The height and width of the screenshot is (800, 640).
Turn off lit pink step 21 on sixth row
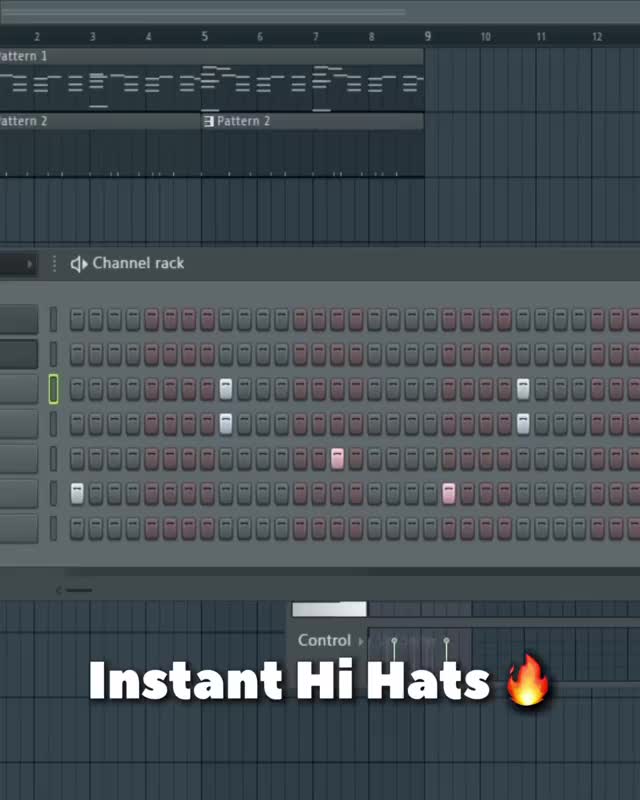point(449,493)
